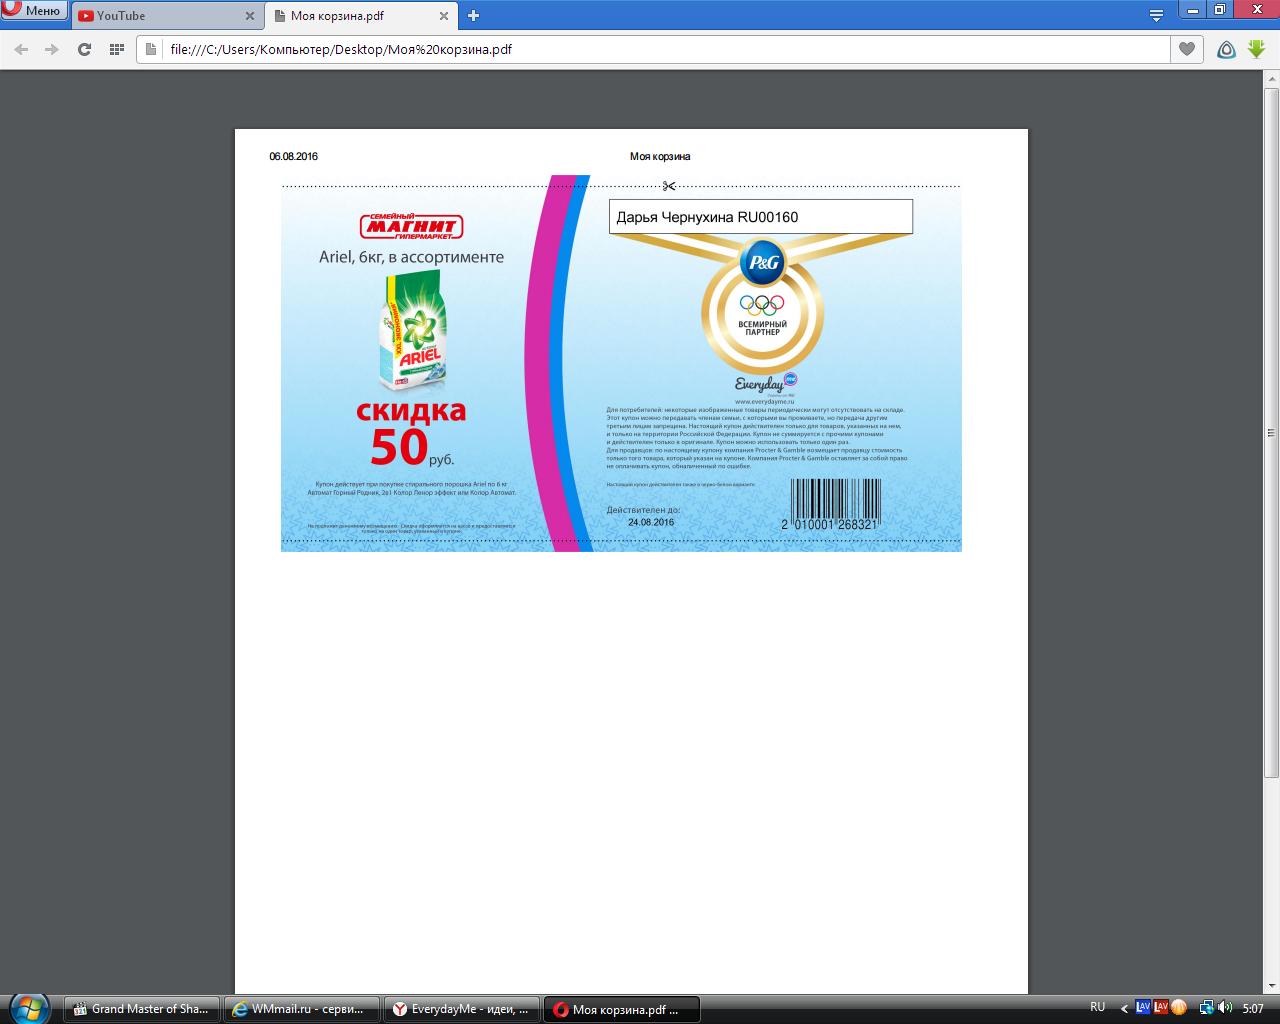Click the RU language indicator
The height and width of the screenshot is (1024, 1280).
tap(1098, 1007)
